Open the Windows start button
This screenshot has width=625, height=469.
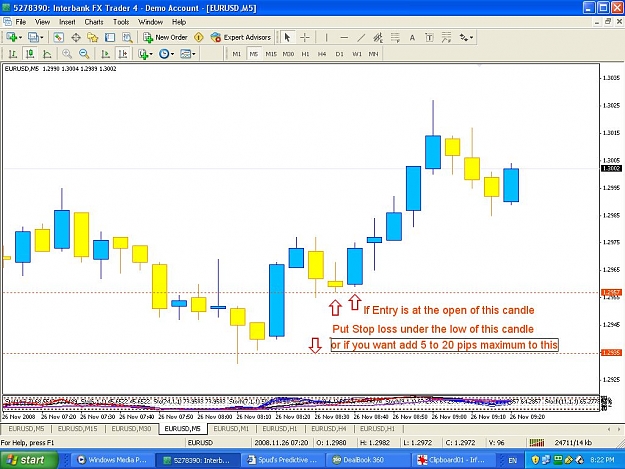(28, 460)
